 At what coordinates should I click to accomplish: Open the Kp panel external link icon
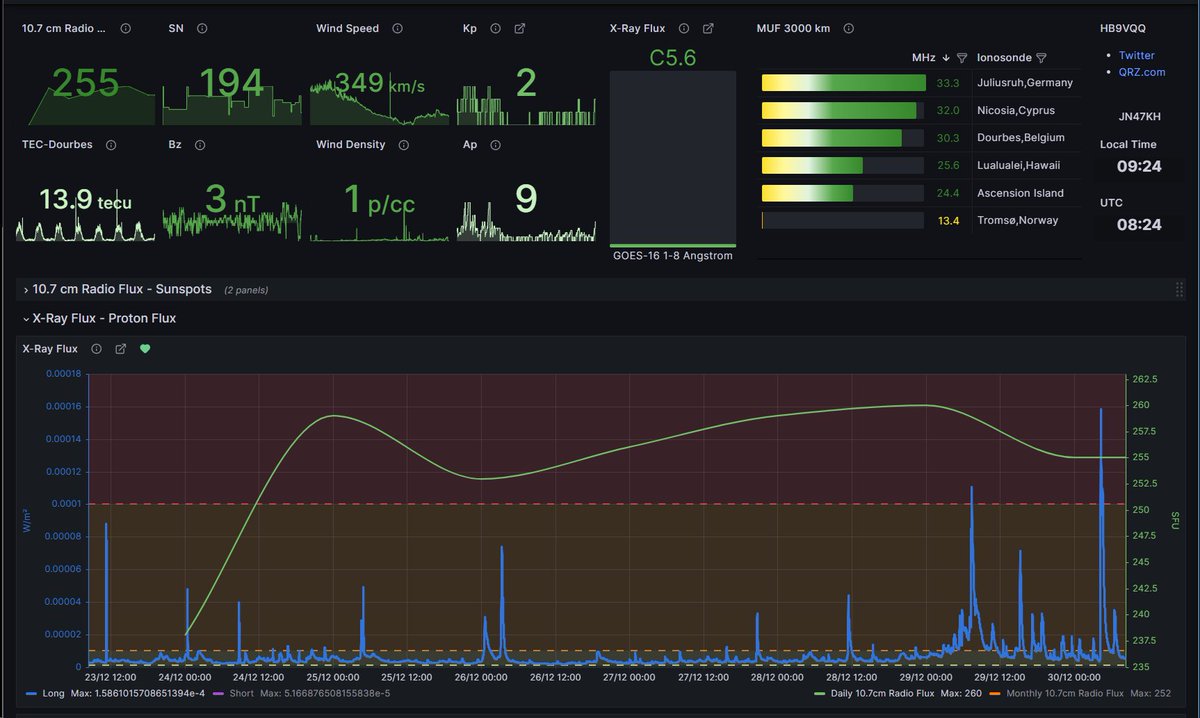[520, 29]
